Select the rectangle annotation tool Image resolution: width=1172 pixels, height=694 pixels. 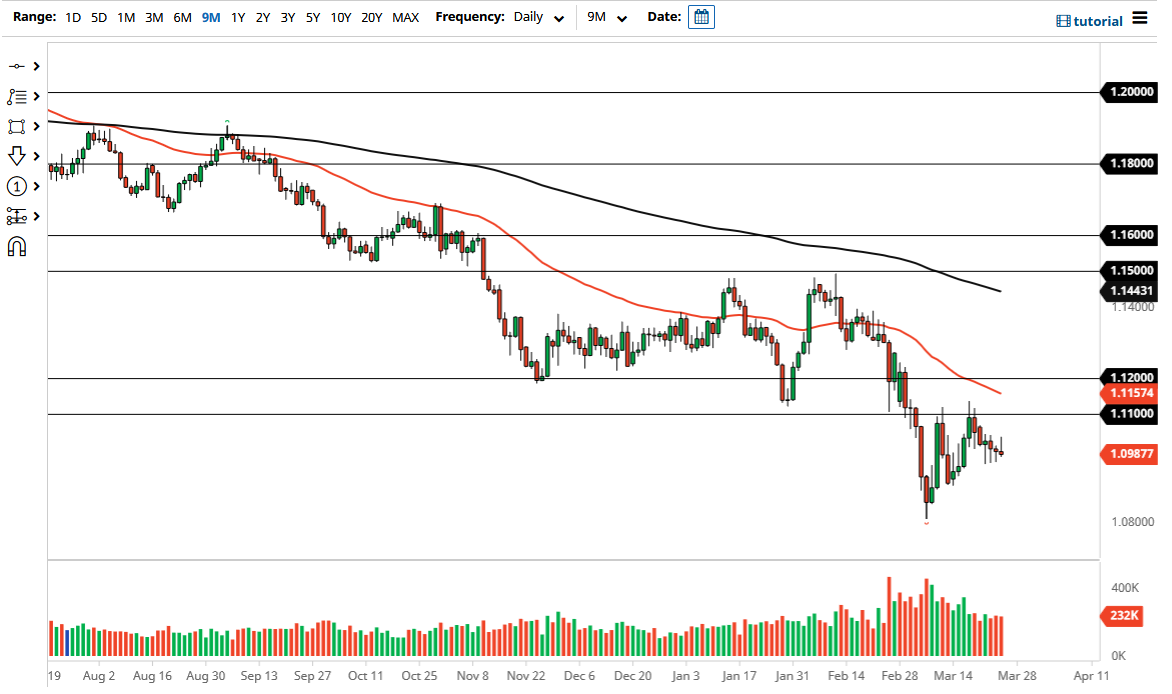[16, 126]
